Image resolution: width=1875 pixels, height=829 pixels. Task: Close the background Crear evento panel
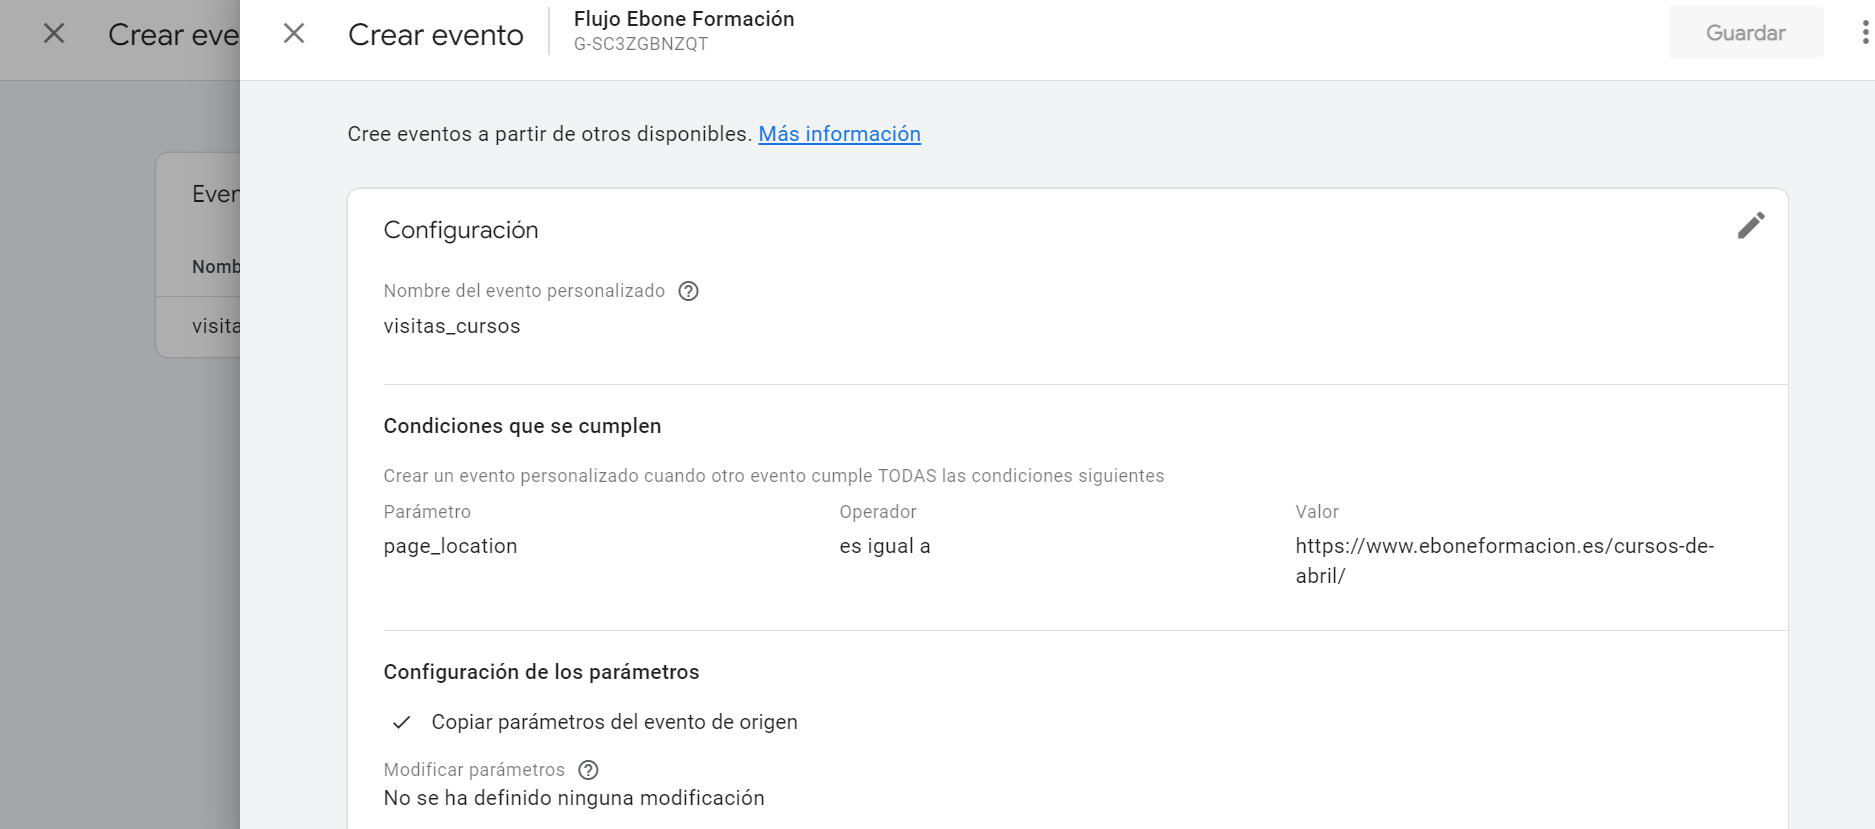pos(54,34)
